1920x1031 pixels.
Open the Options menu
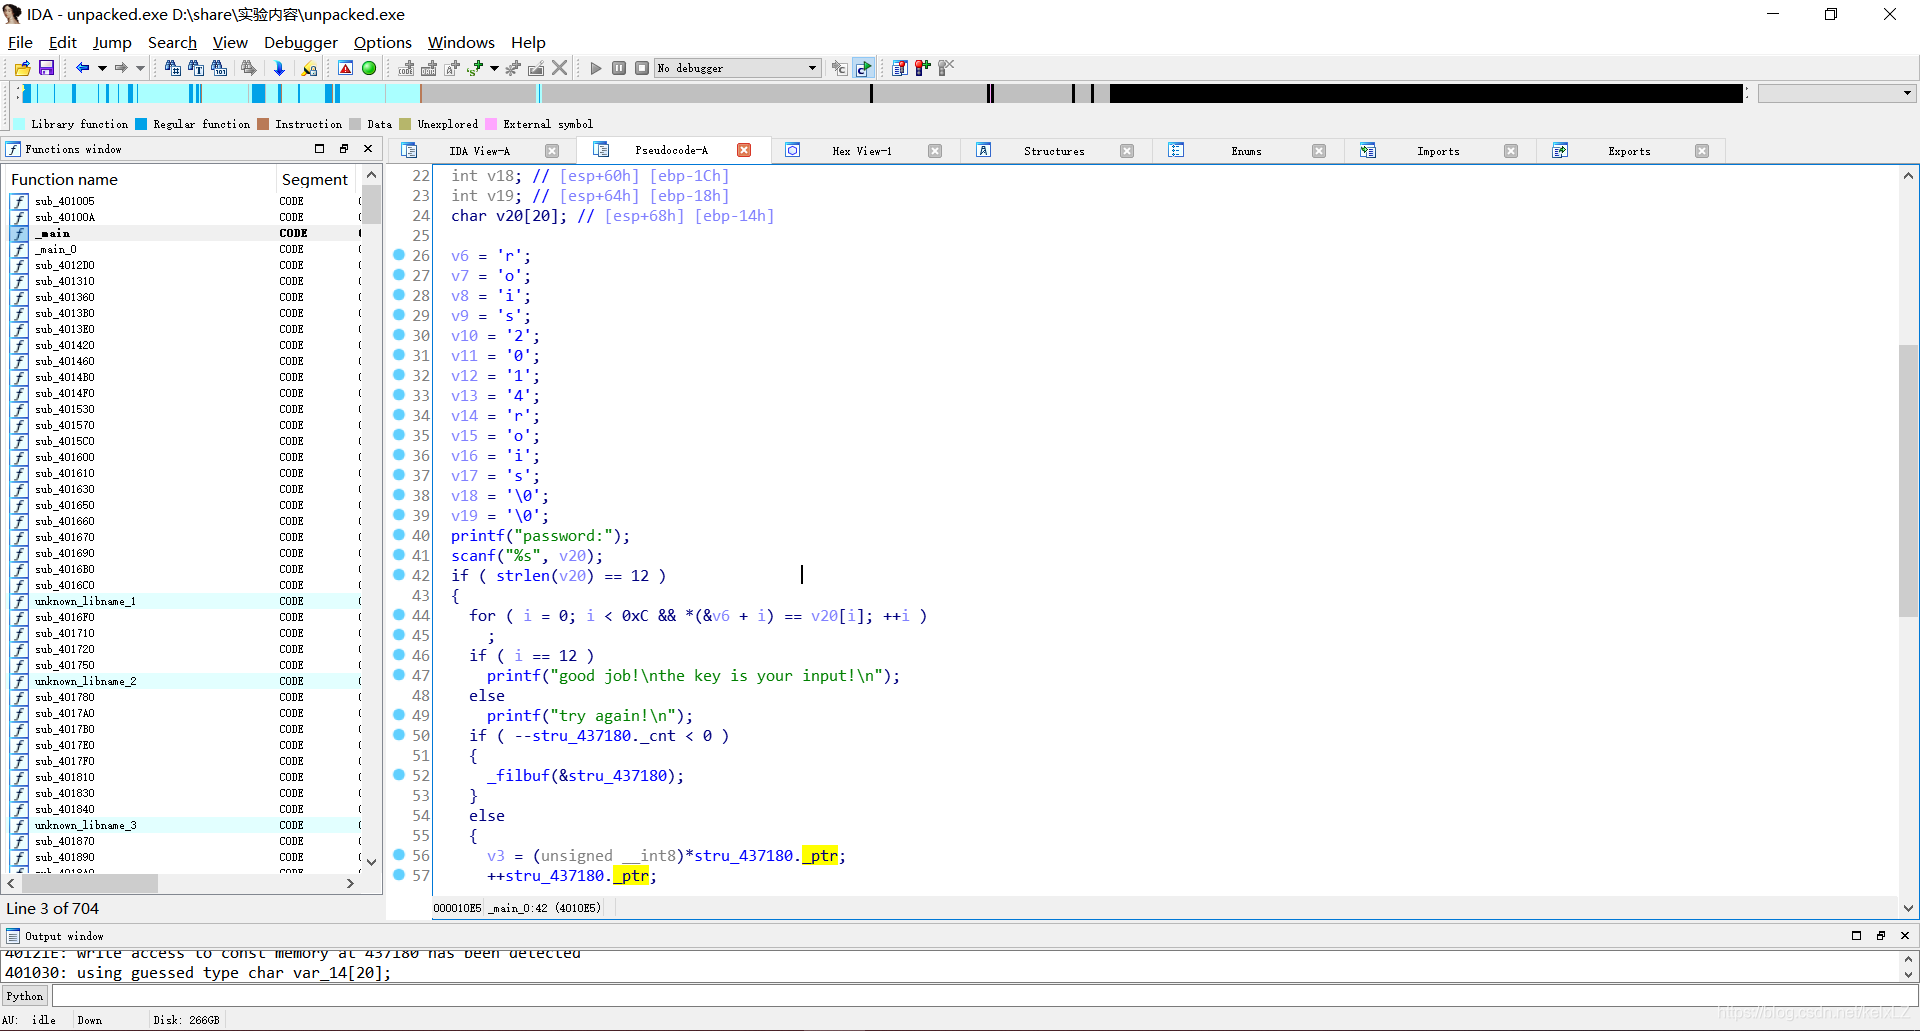(383, 42)
